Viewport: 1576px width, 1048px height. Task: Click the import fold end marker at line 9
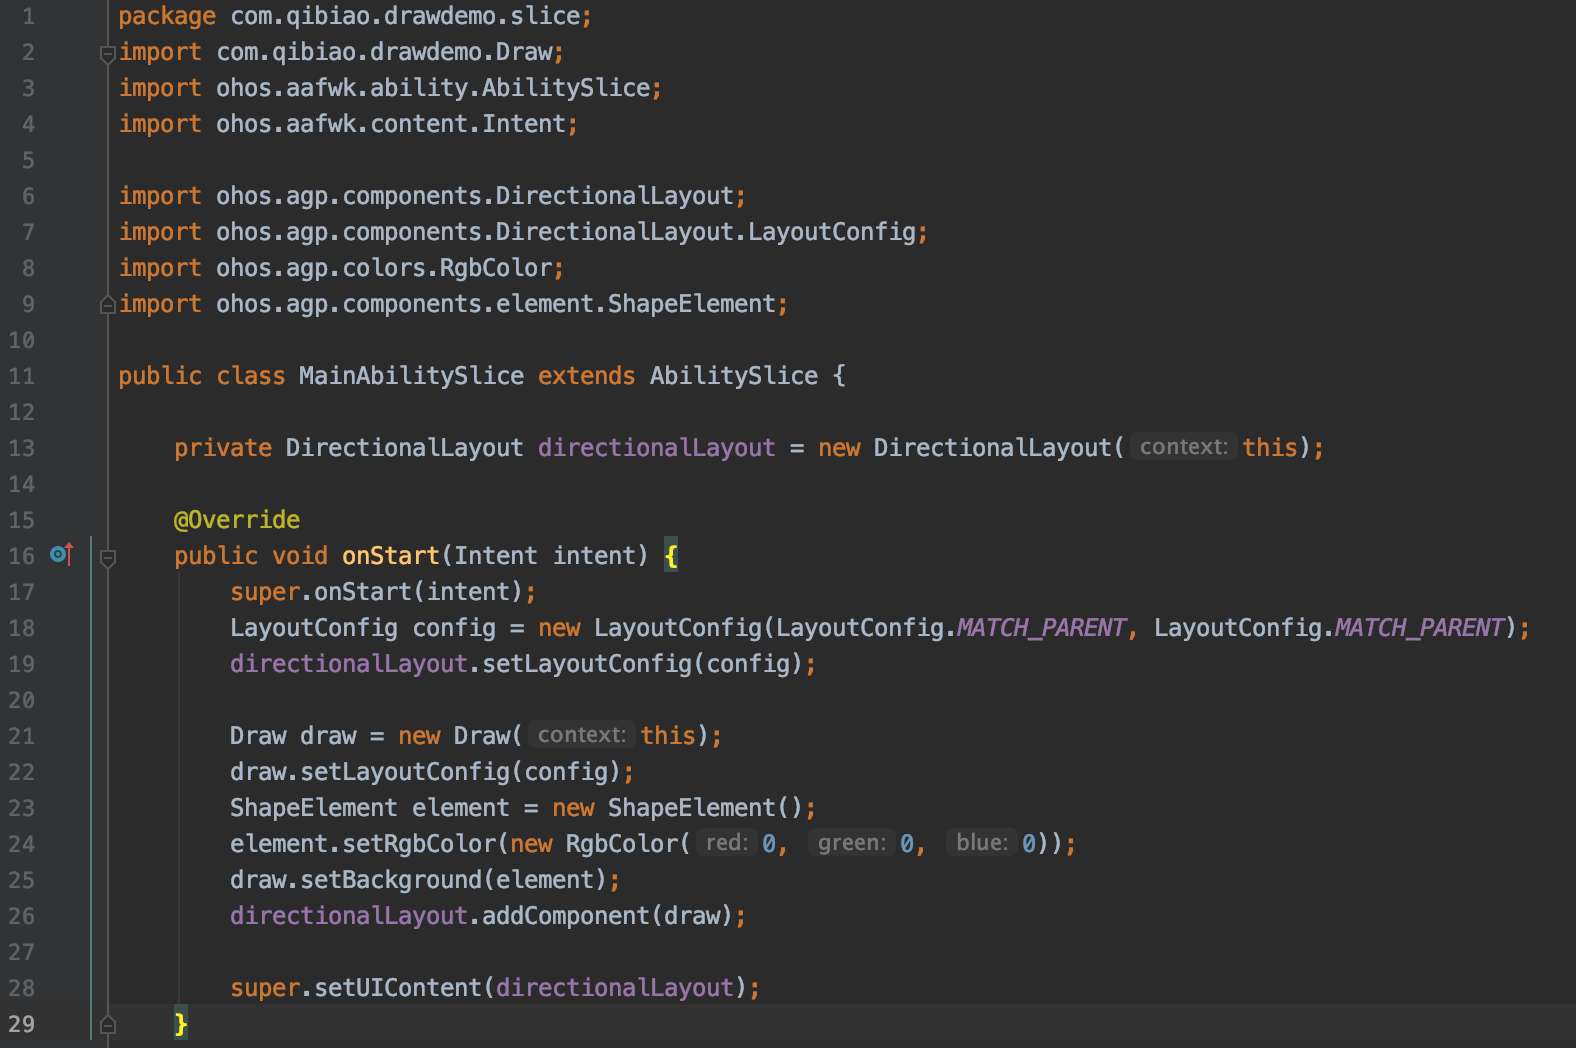tap(108, 305)
